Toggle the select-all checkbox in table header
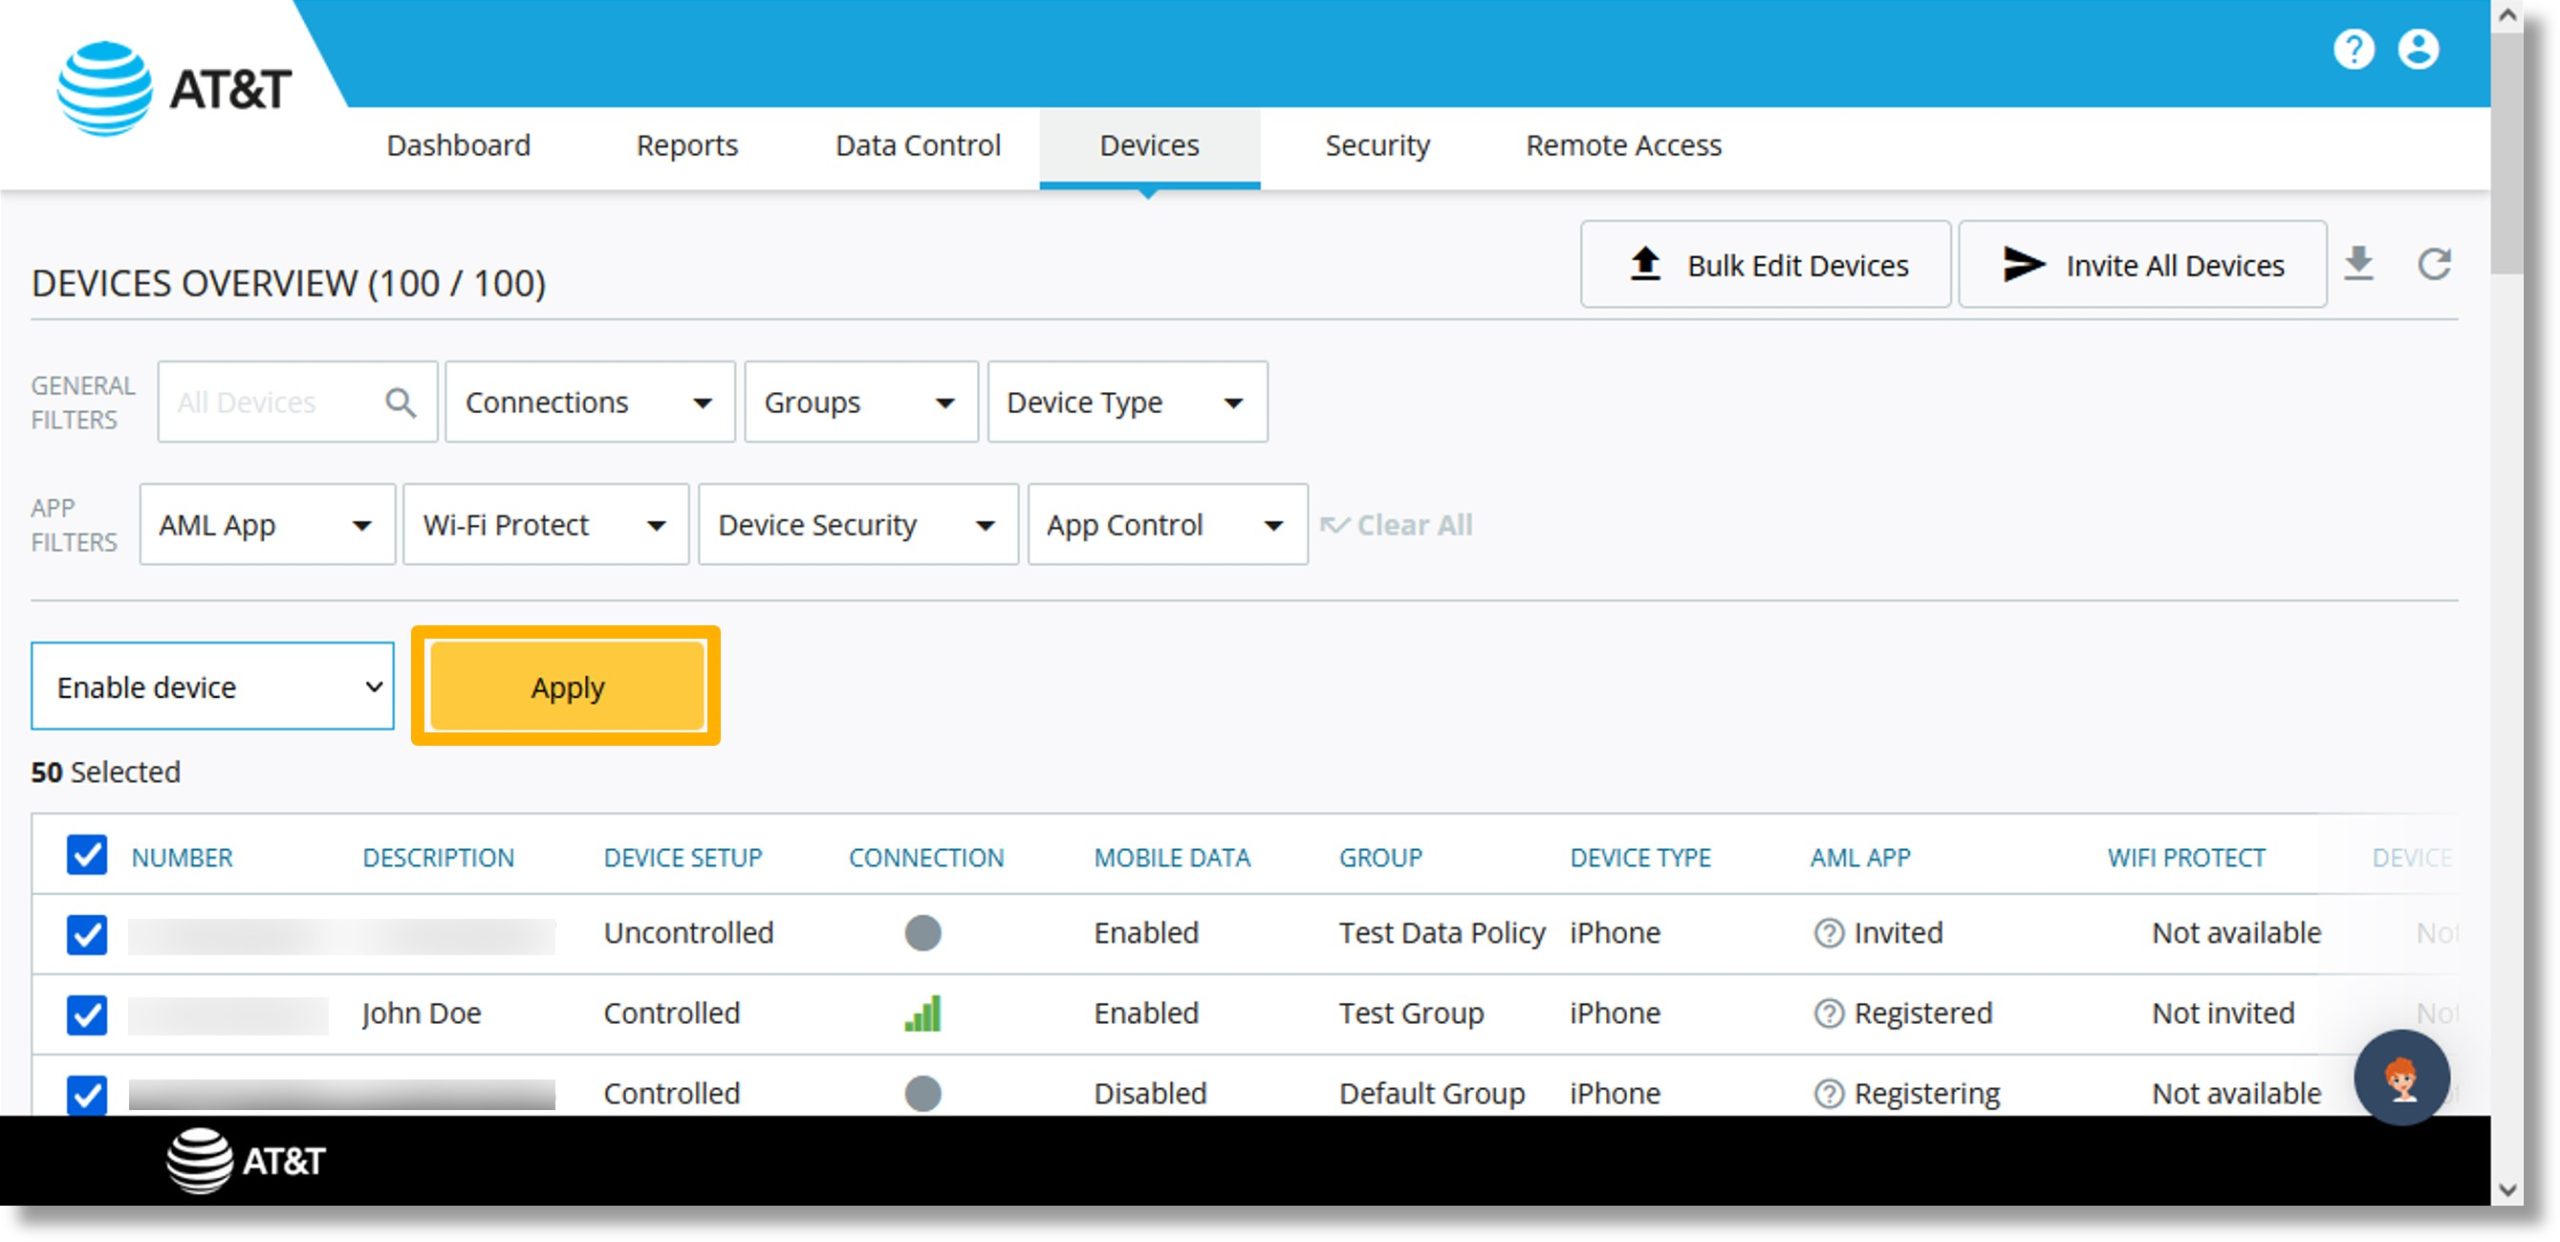The image size is (2560, 1242). pos(87,856)
